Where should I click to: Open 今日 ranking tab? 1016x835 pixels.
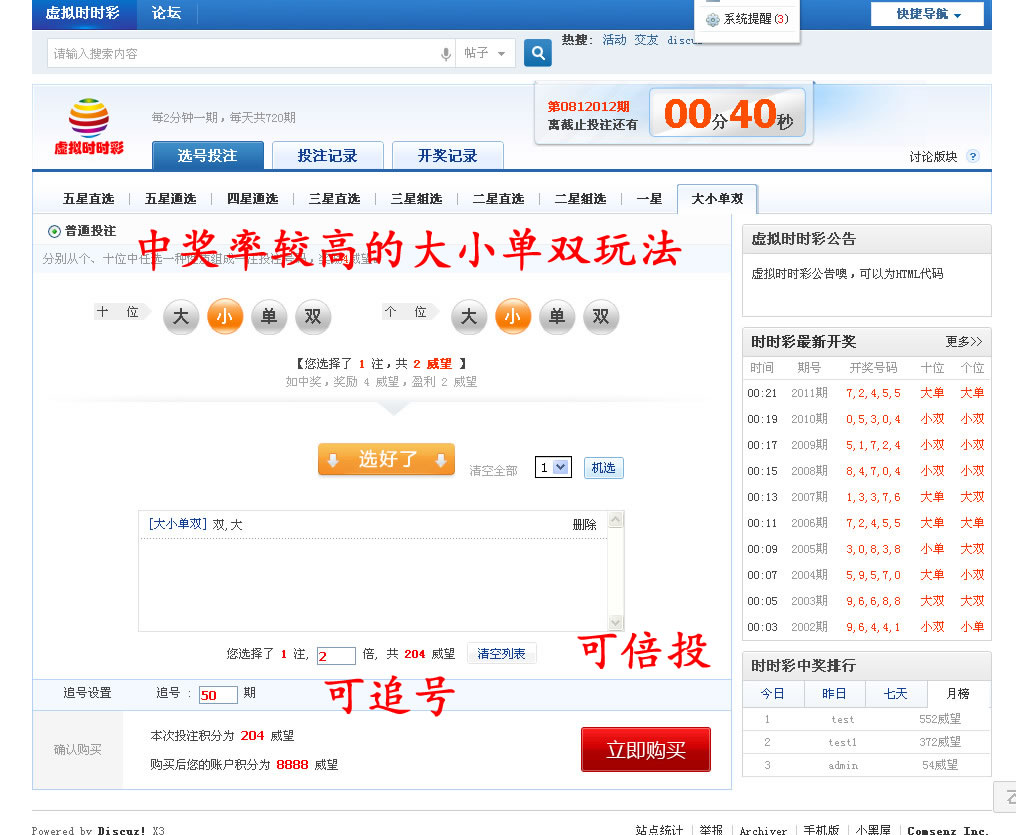coord(772,694)
